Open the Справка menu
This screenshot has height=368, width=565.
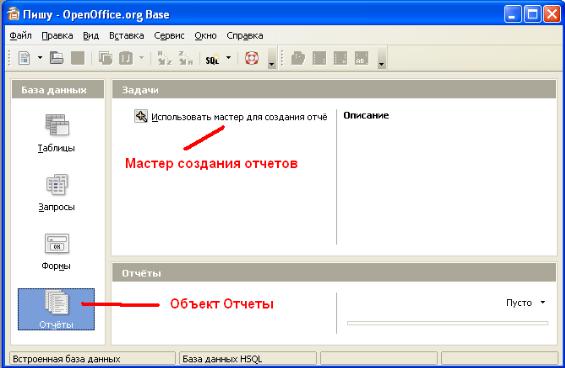pos(245,36)
